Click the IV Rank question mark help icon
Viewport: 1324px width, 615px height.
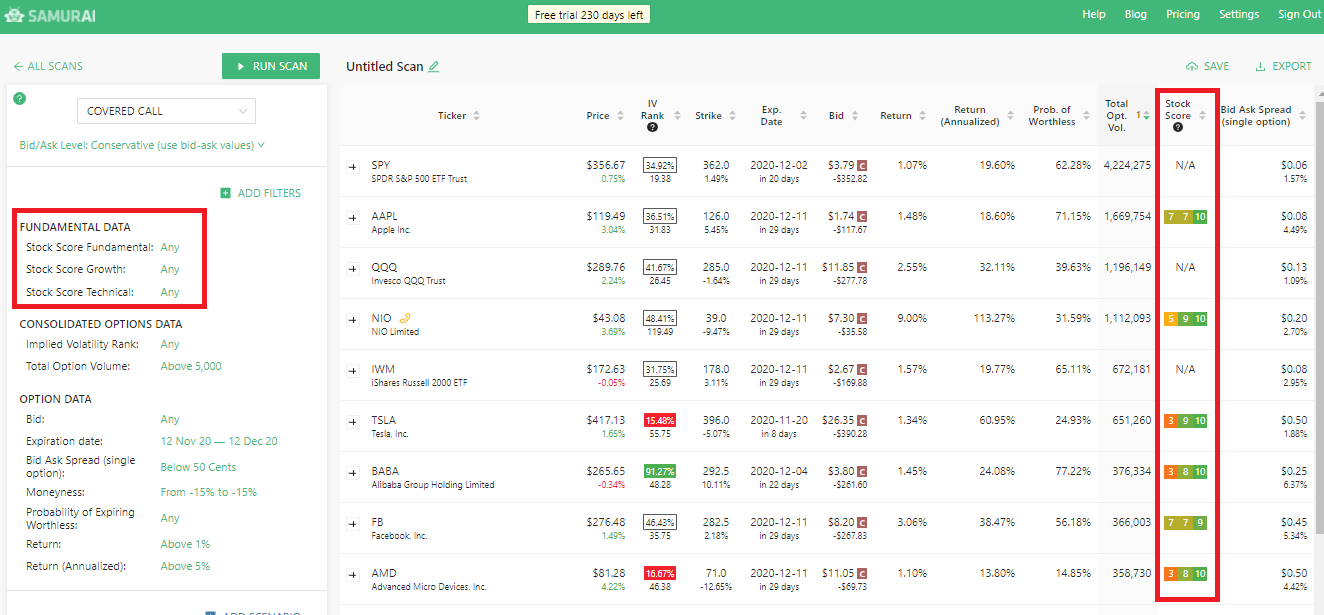(652, 127)
